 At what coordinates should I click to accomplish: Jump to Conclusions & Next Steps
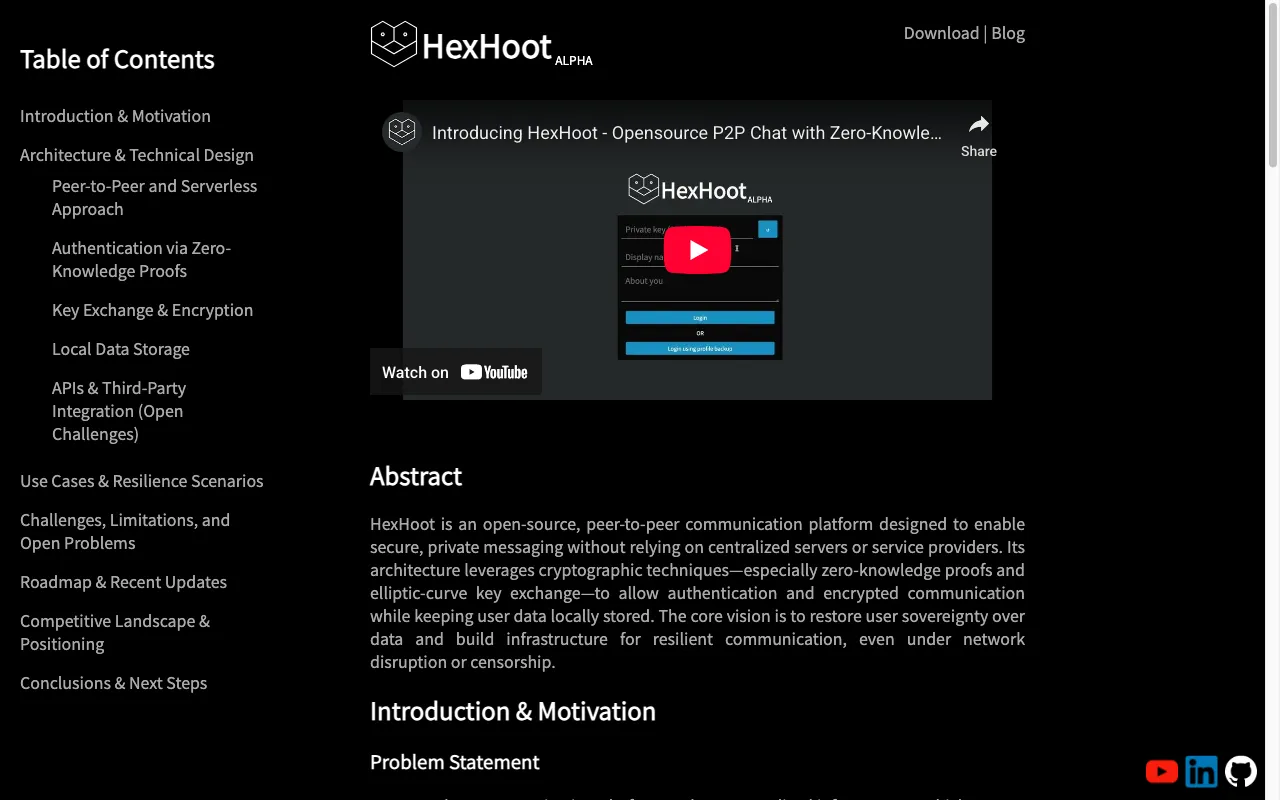113,683
